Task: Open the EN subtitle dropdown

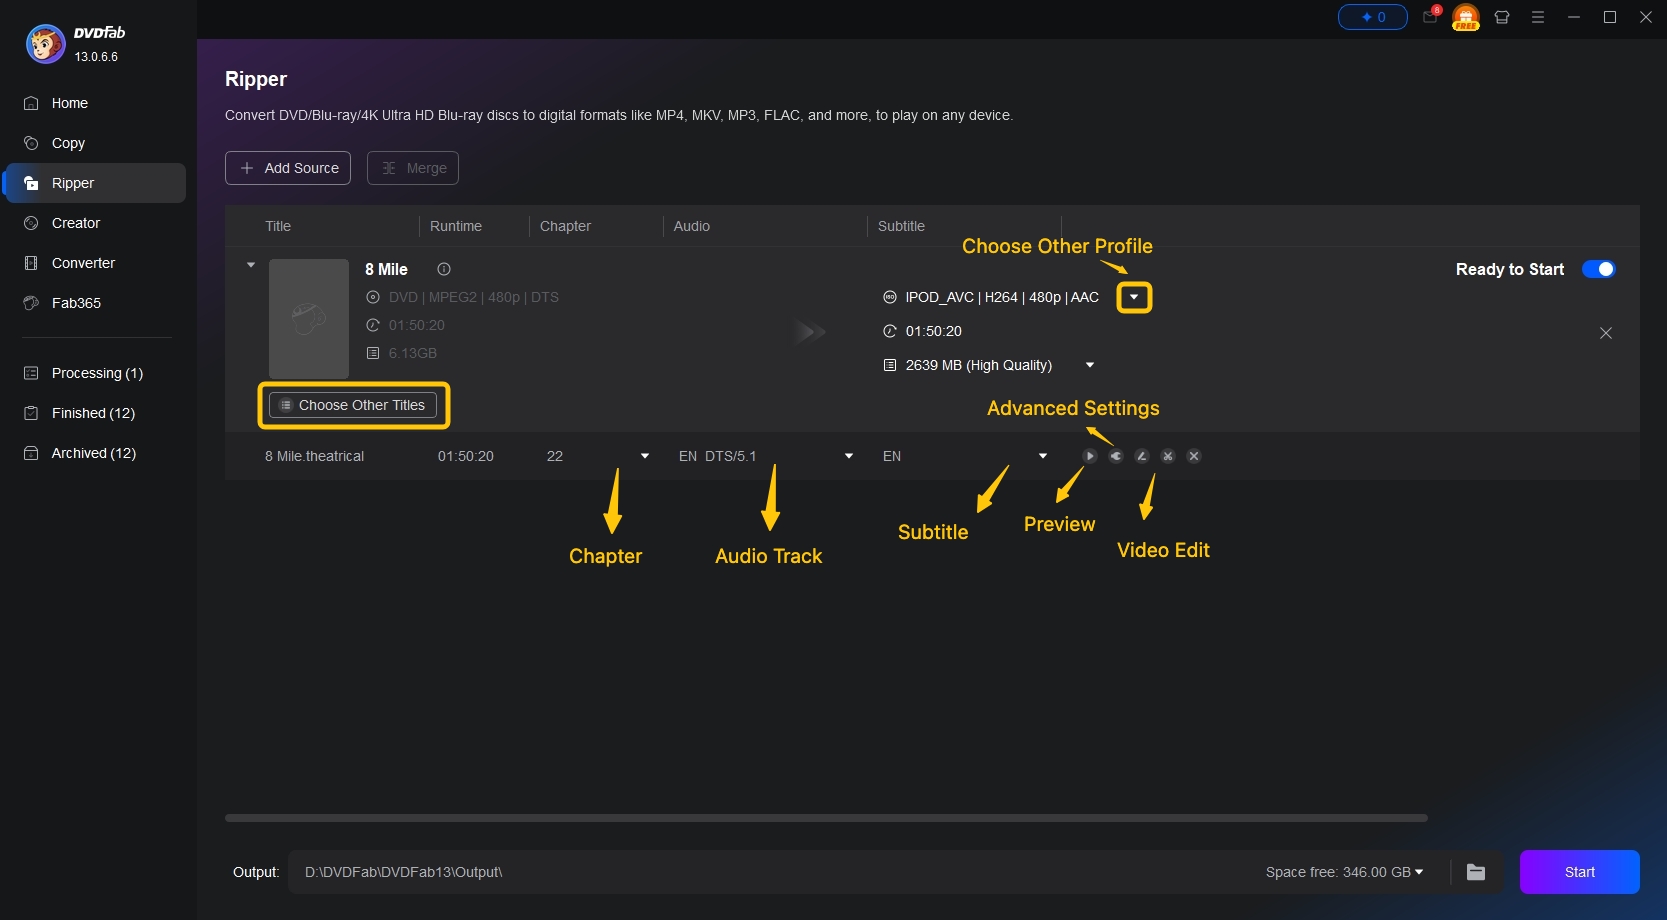Action: pos(1043,456)
